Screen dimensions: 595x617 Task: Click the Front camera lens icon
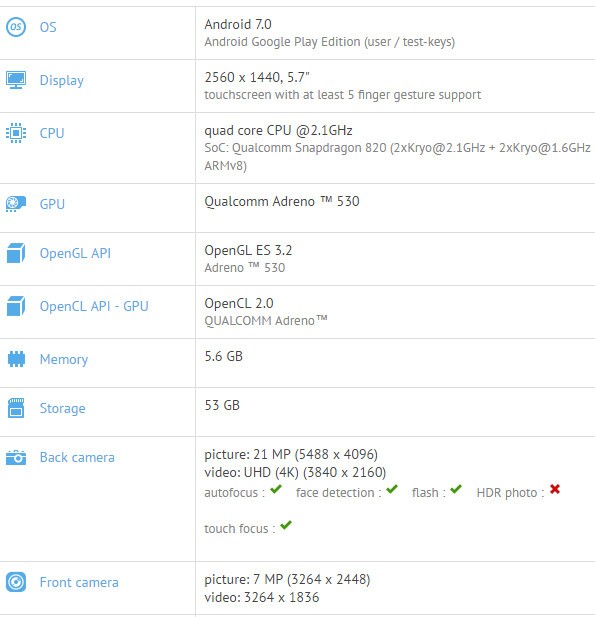(16, 582)
